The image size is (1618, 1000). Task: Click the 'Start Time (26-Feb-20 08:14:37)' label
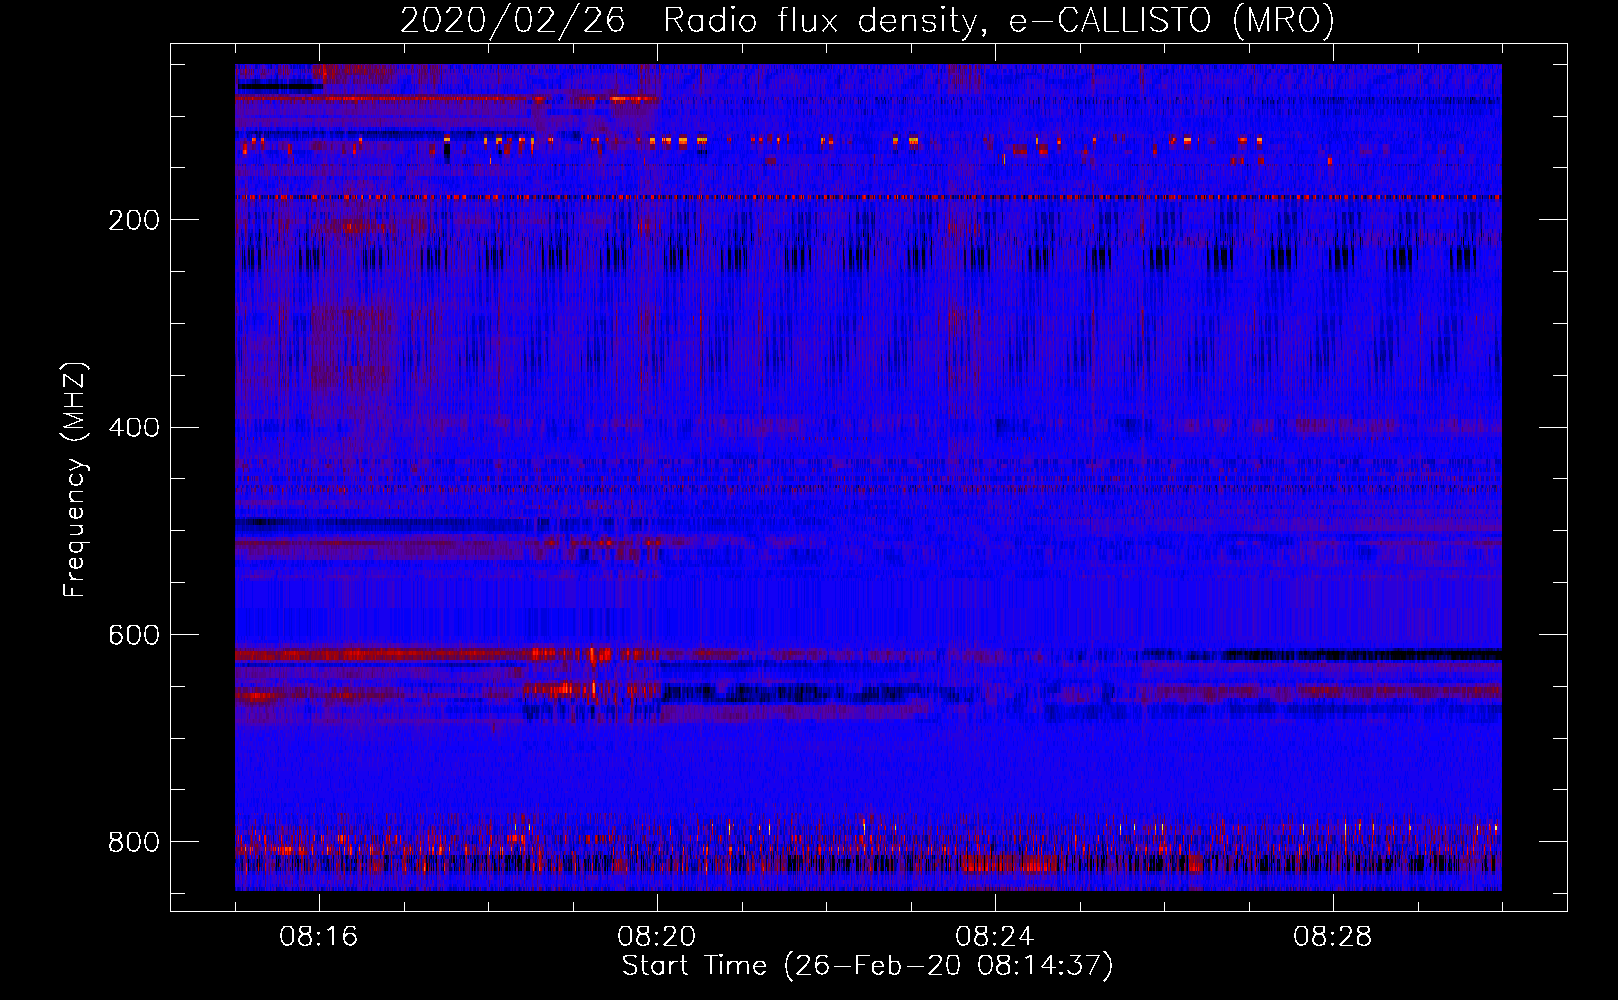pos(867,966)
